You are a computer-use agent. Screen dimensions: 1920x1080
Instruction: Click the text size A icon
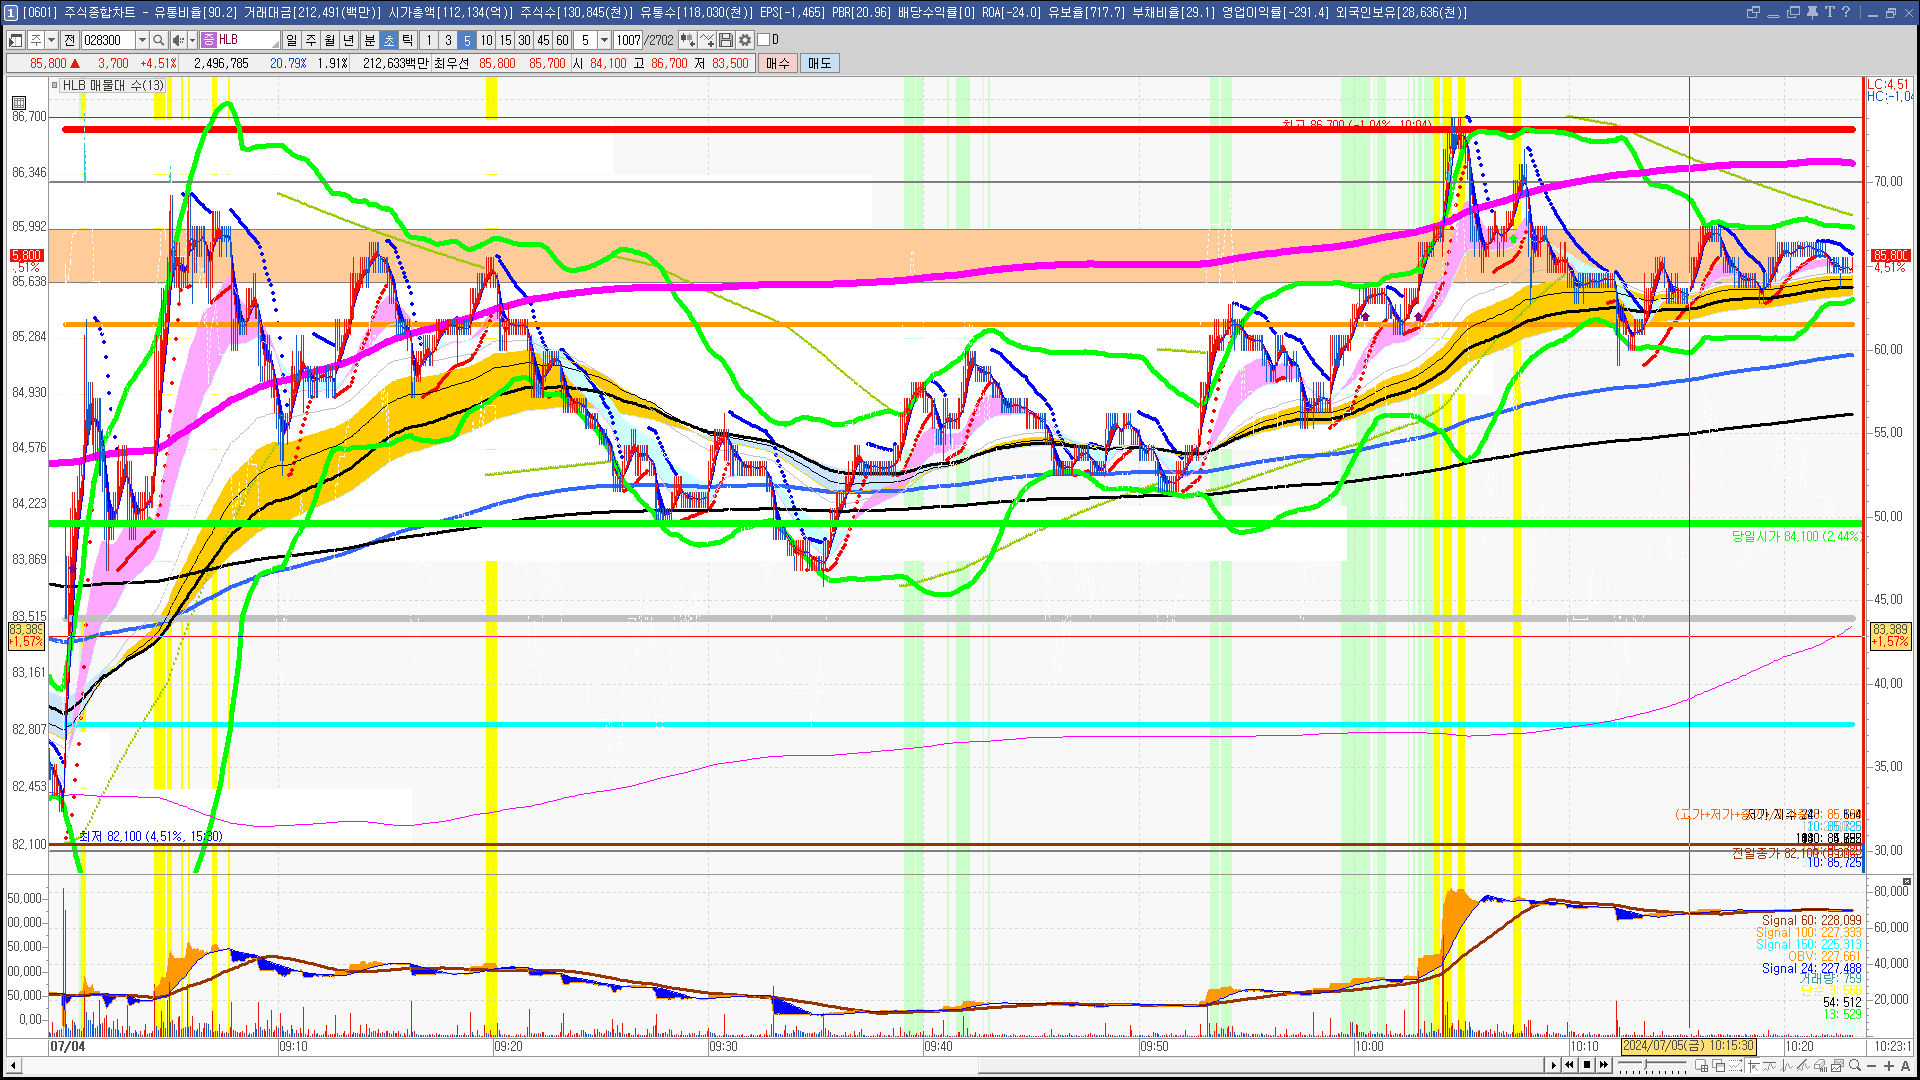pyautogui.click(x=1905, y=1065)
